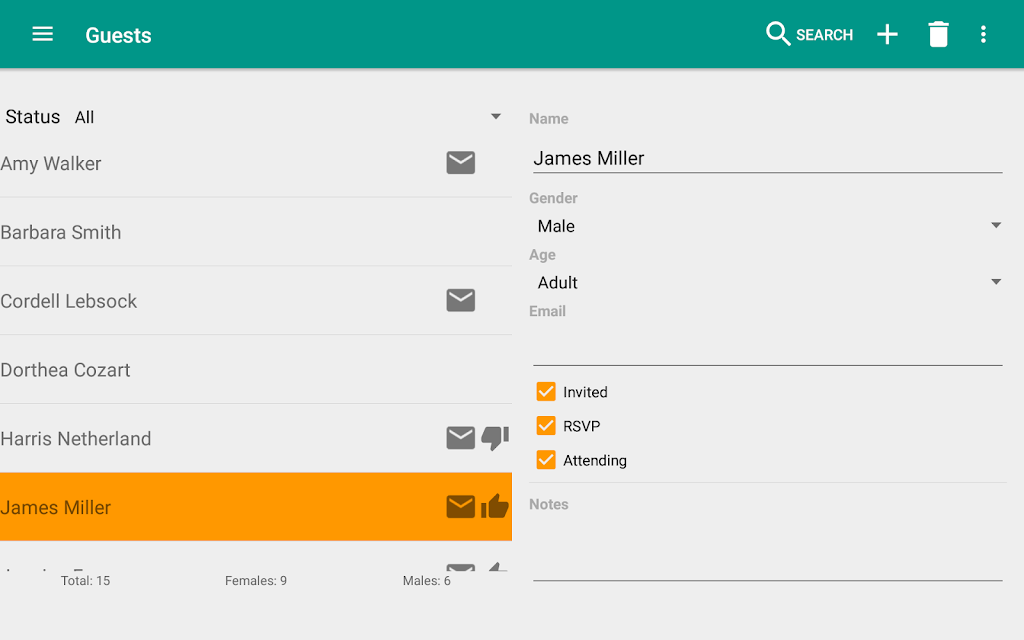Uncheck the Invited checkbox
The width and height of the screenshot is (1024, 640).
(546, 391)
